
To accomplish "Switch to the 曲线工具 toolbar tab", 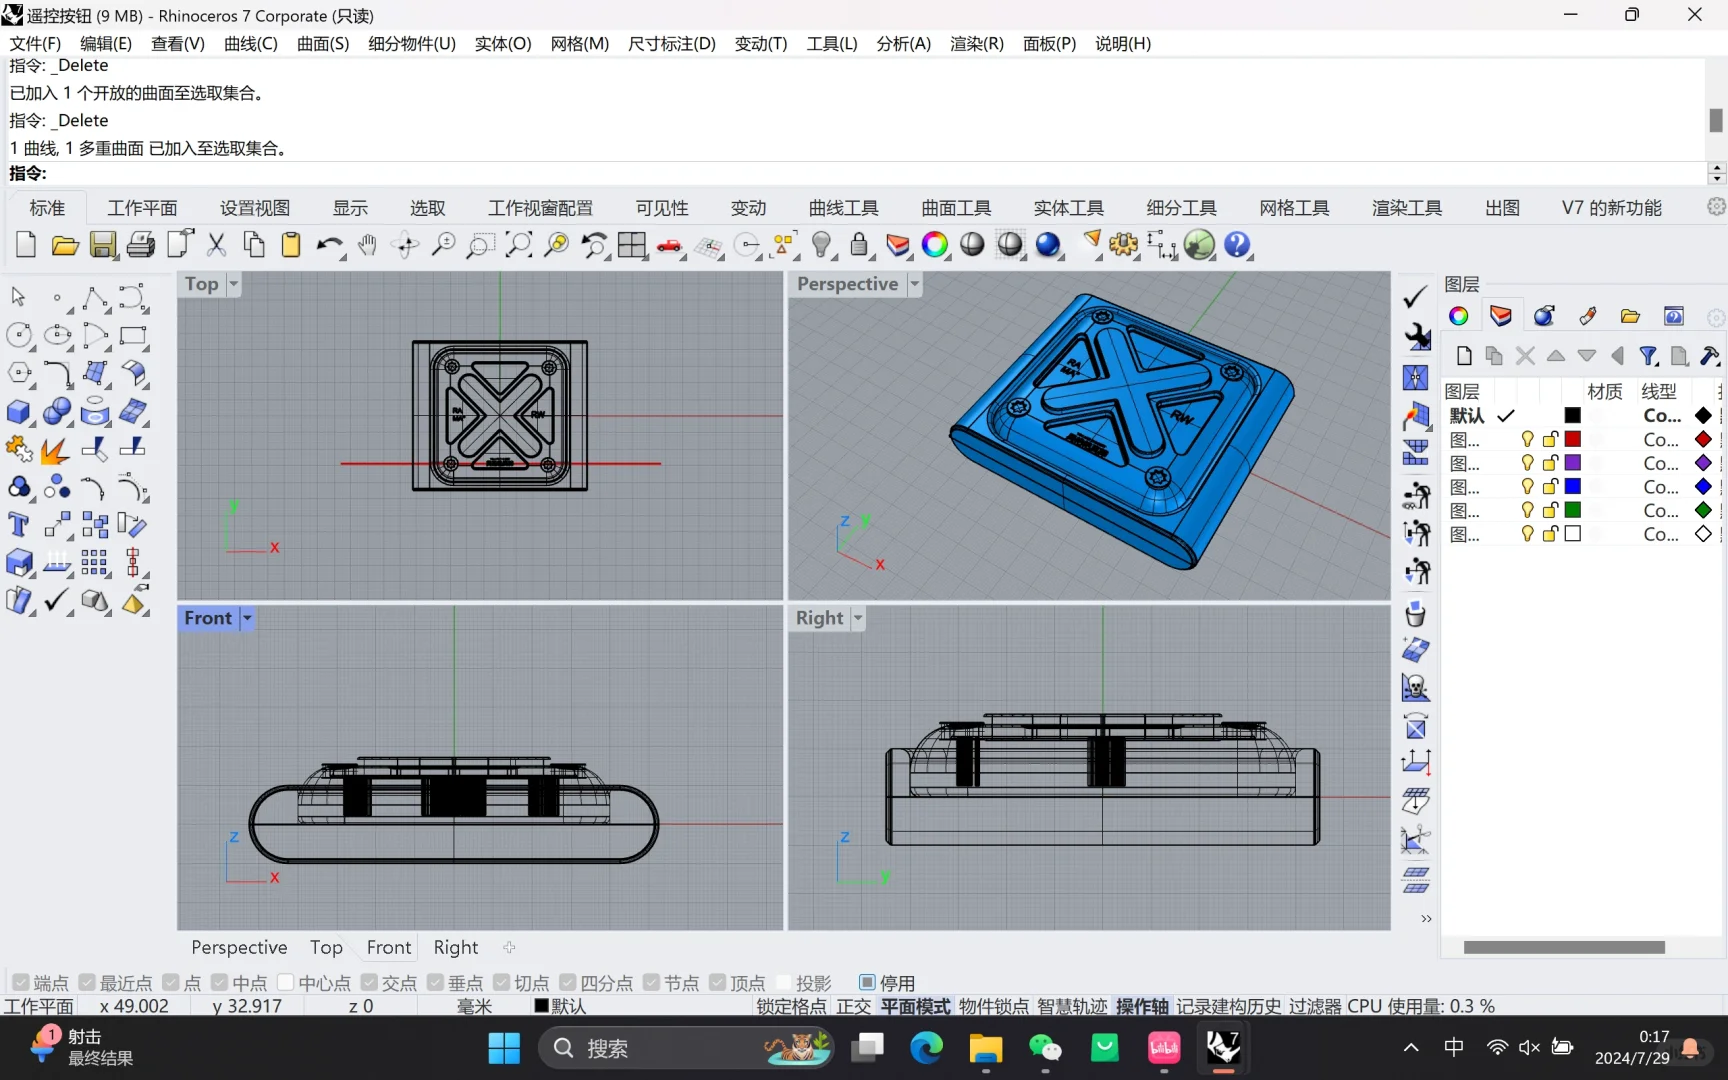I will (x=844, y=208).
